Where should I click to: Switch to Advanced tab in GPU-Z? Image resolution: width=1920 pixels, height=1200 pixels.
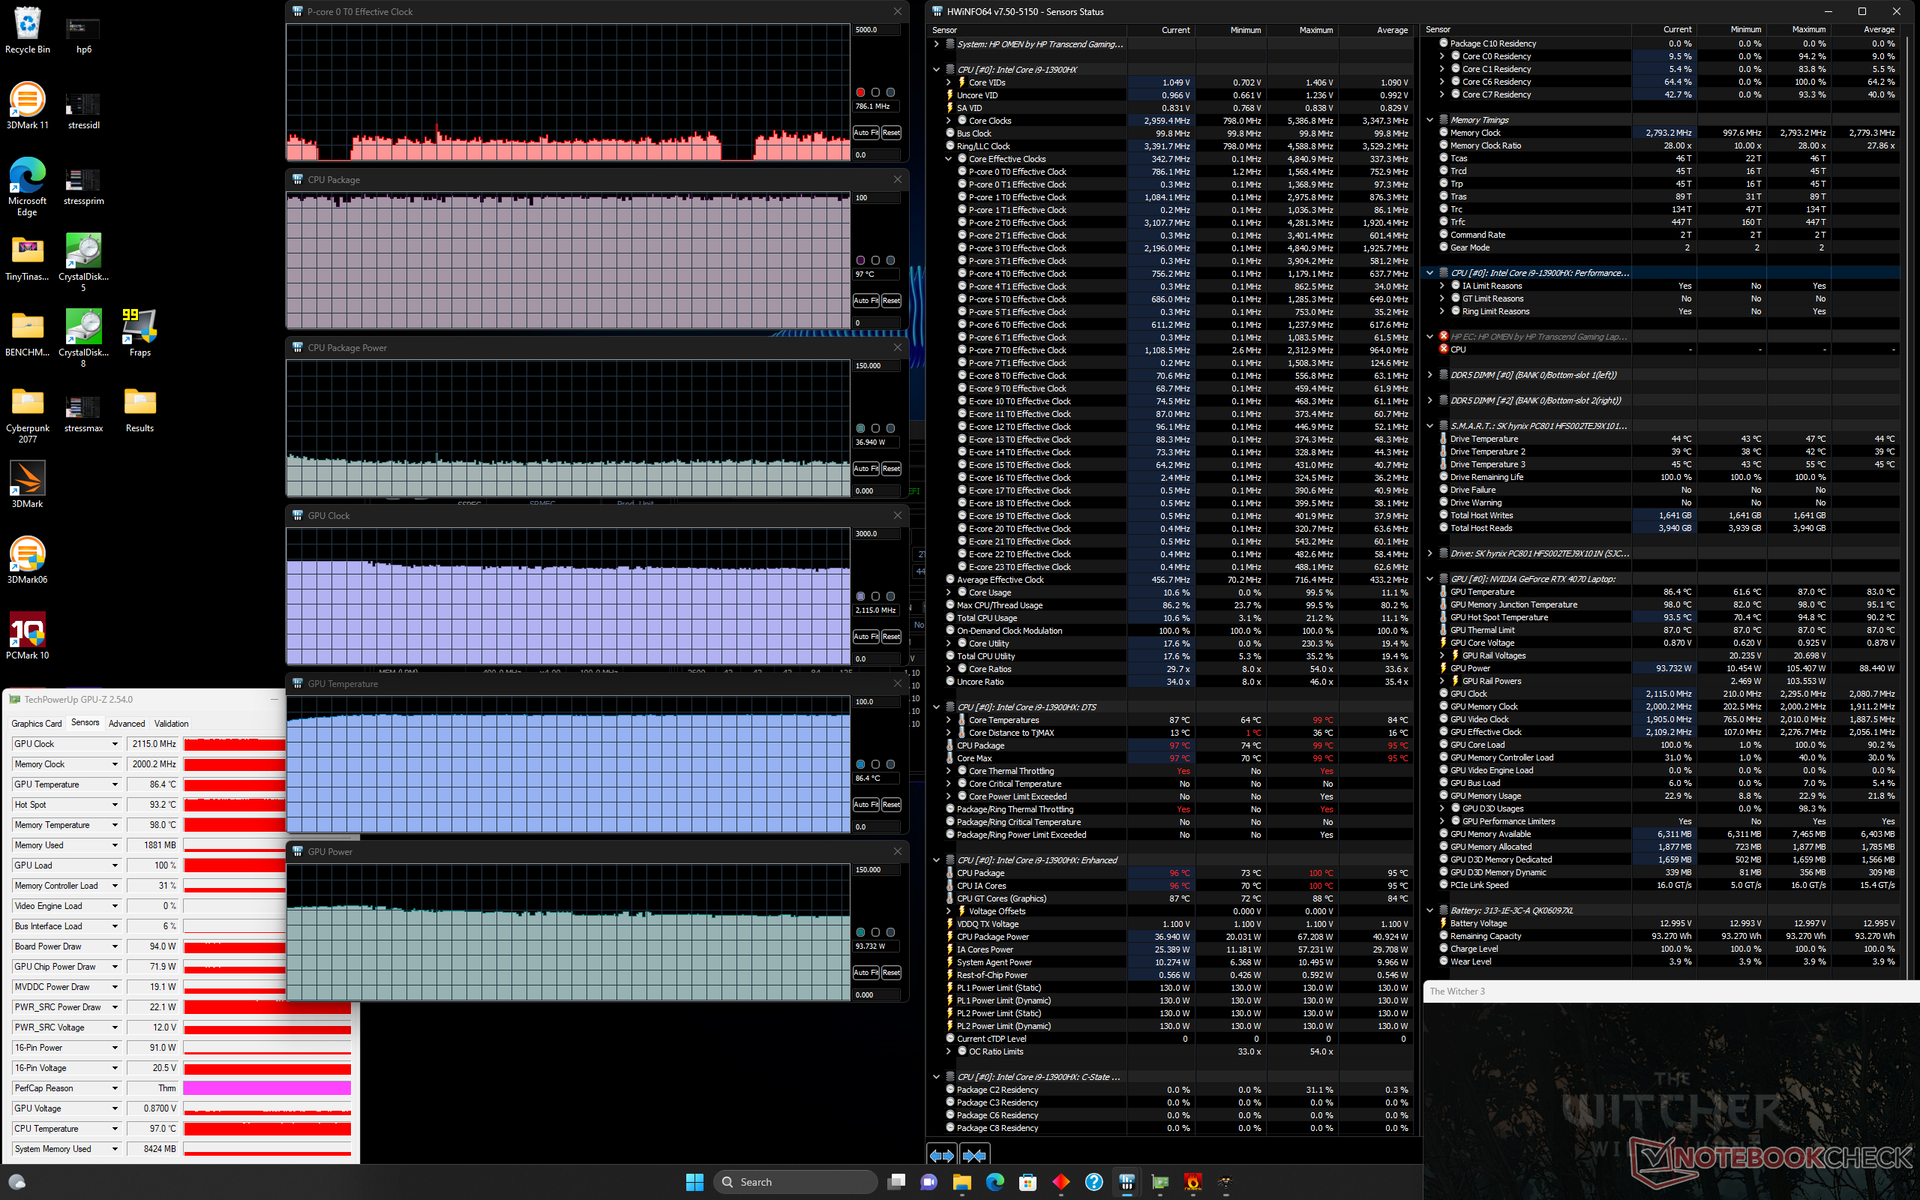click(127, 723)
